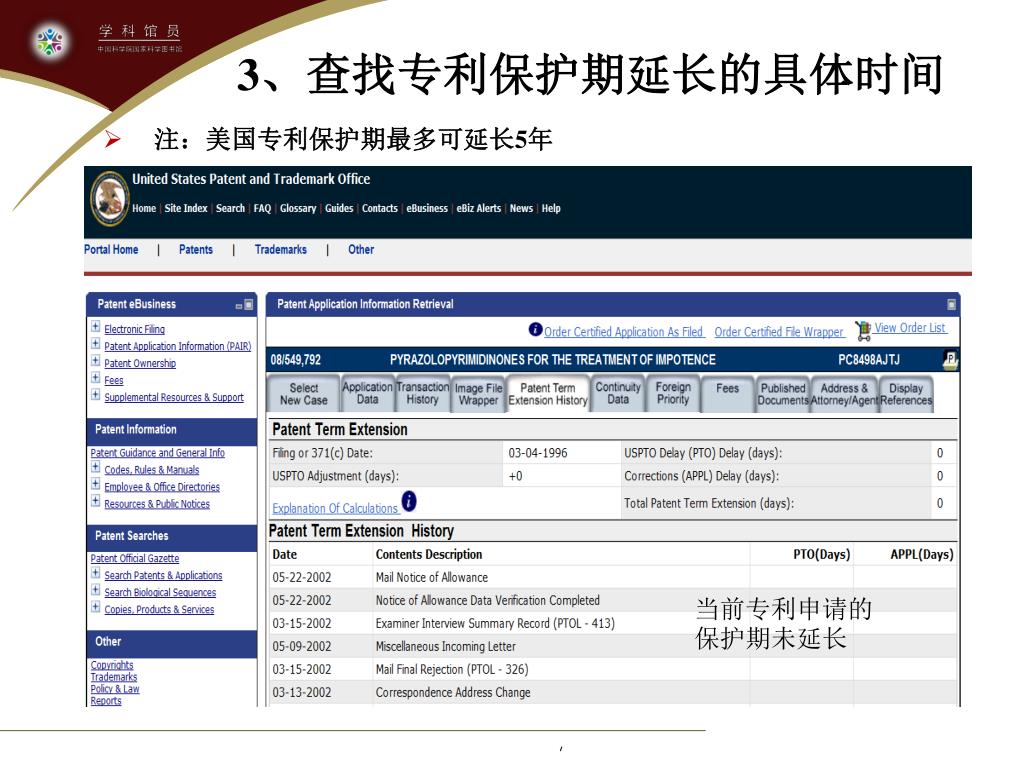This screenshot has height=768, width=1024.
Task: Click the document icon beside PC8498AJTJ
Action: (x=950, y=359)
